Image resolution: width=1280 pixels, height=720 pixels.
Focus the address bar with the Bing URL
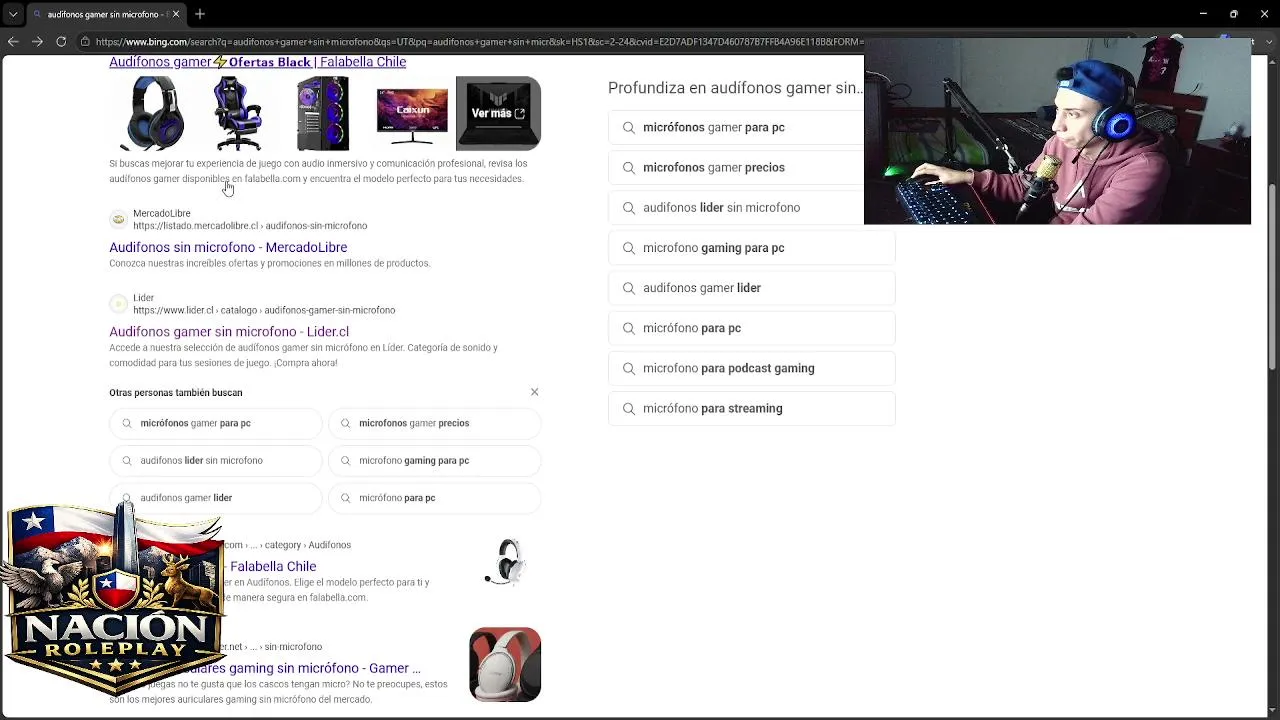[x=478, y=42]
